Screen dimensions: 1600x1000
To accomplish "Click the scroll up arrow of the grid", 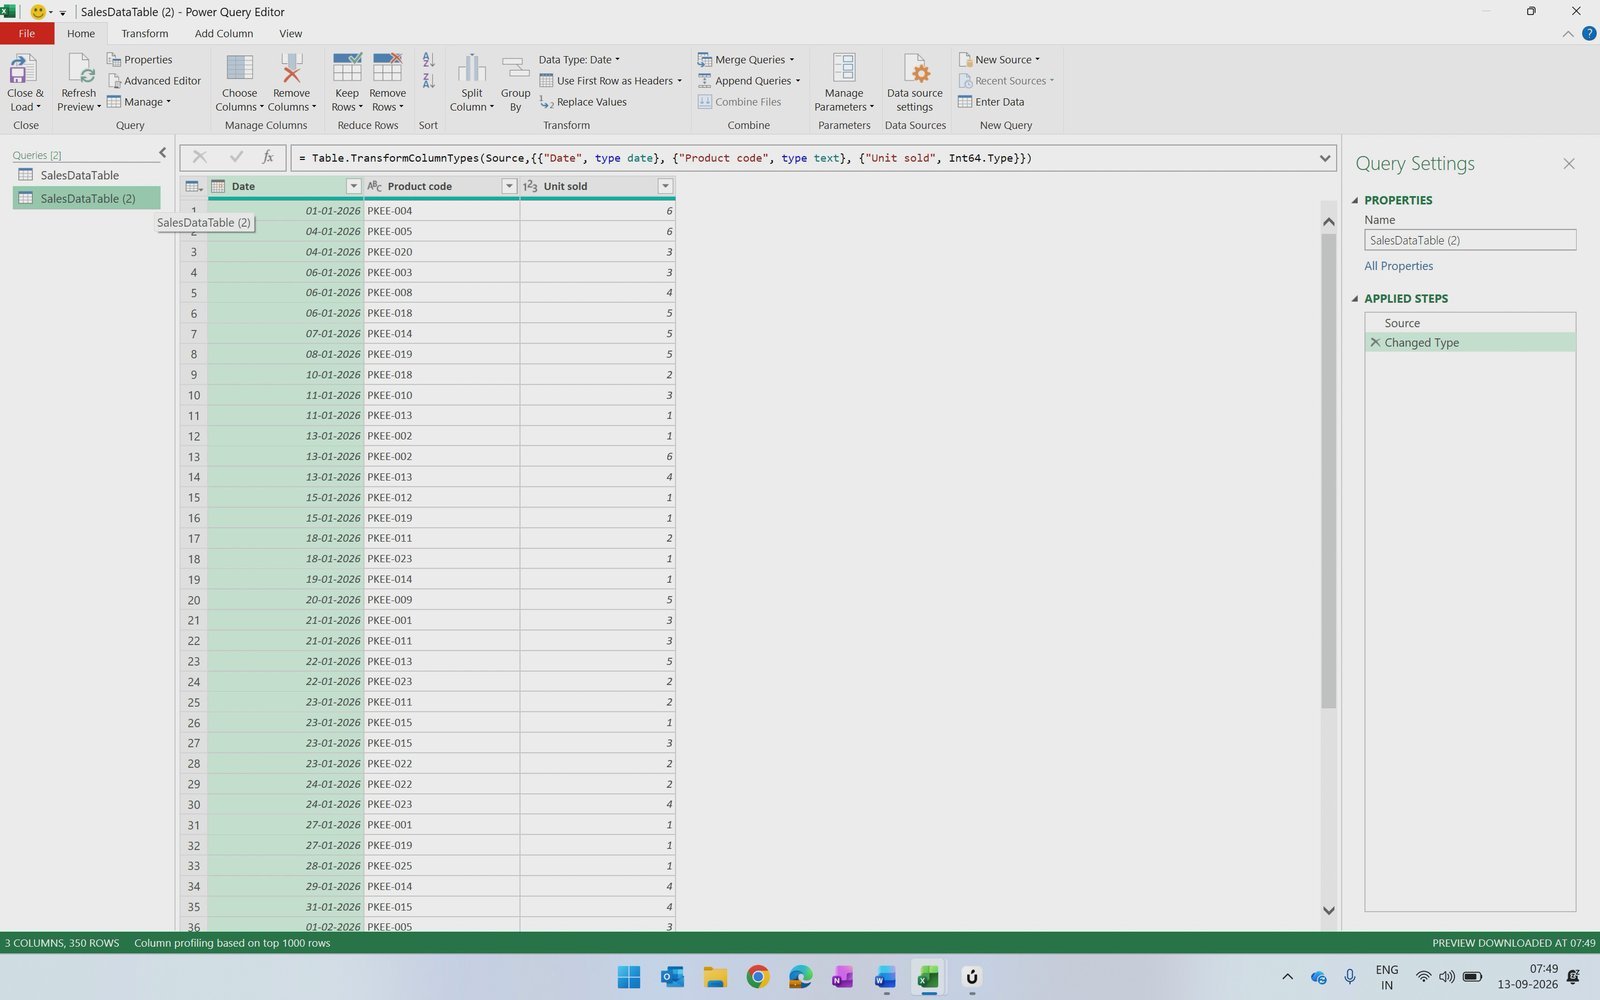I will (x=1329, y=222).
